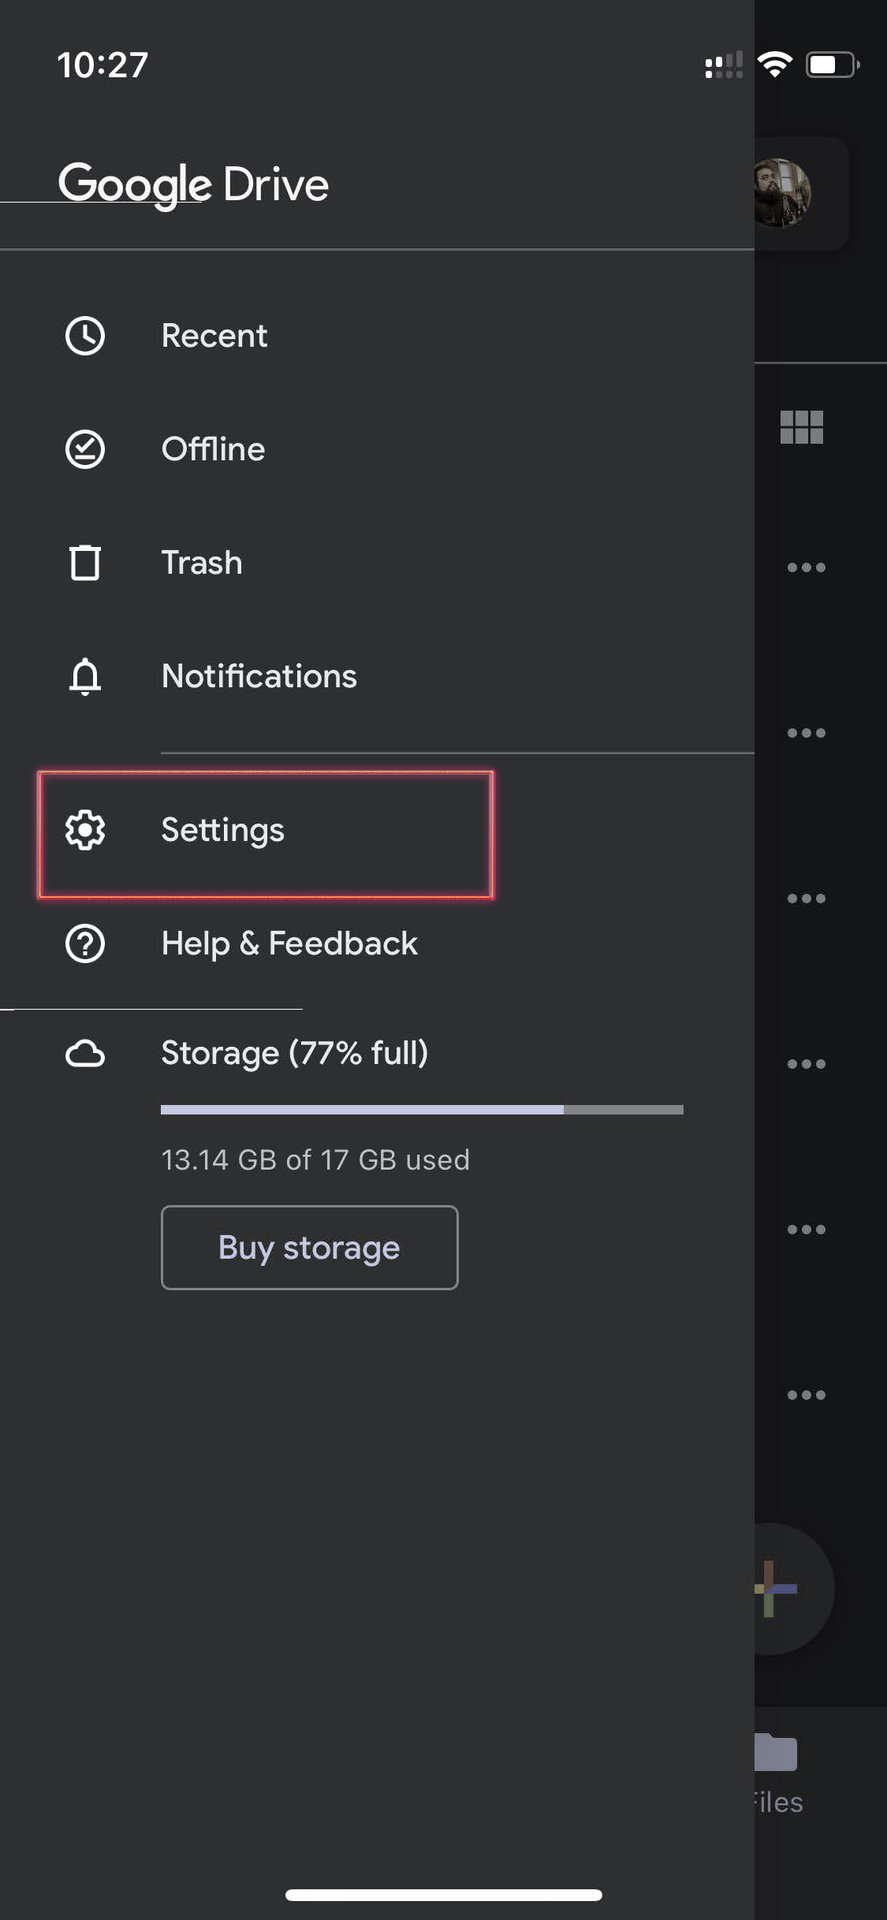
Task: Click the storage usage progress bar
Action: point(421,1110)
